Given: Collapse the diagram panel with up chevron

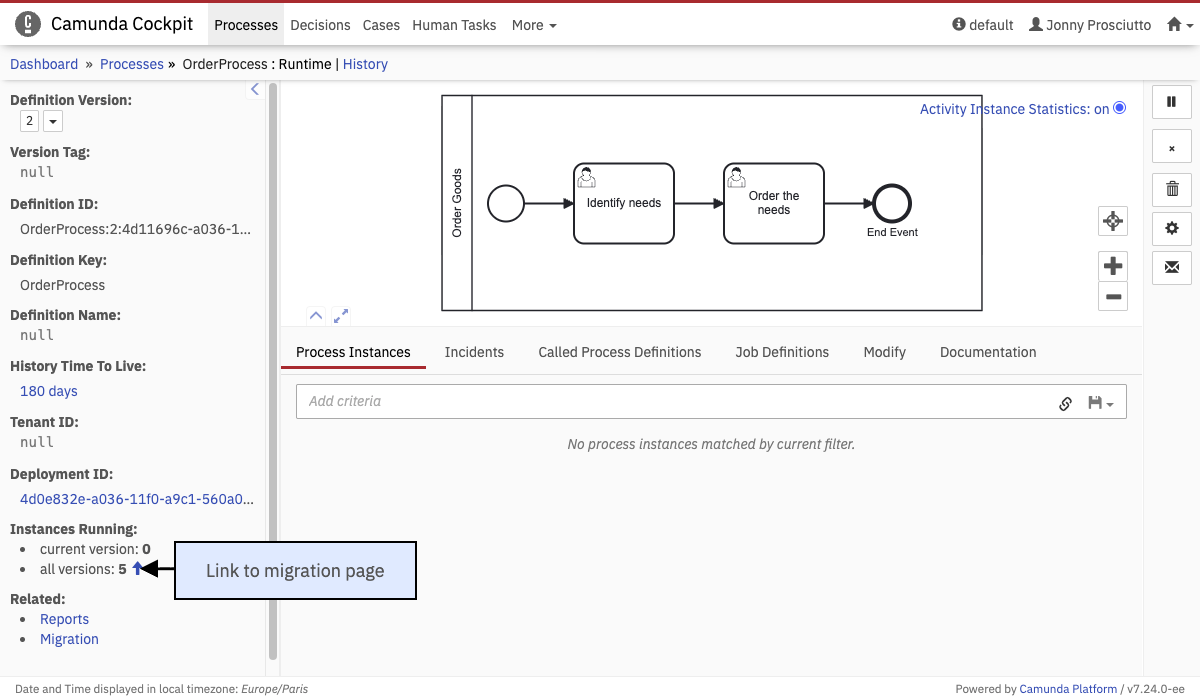Looking at the screenshot, I should [x=316, y=316].
